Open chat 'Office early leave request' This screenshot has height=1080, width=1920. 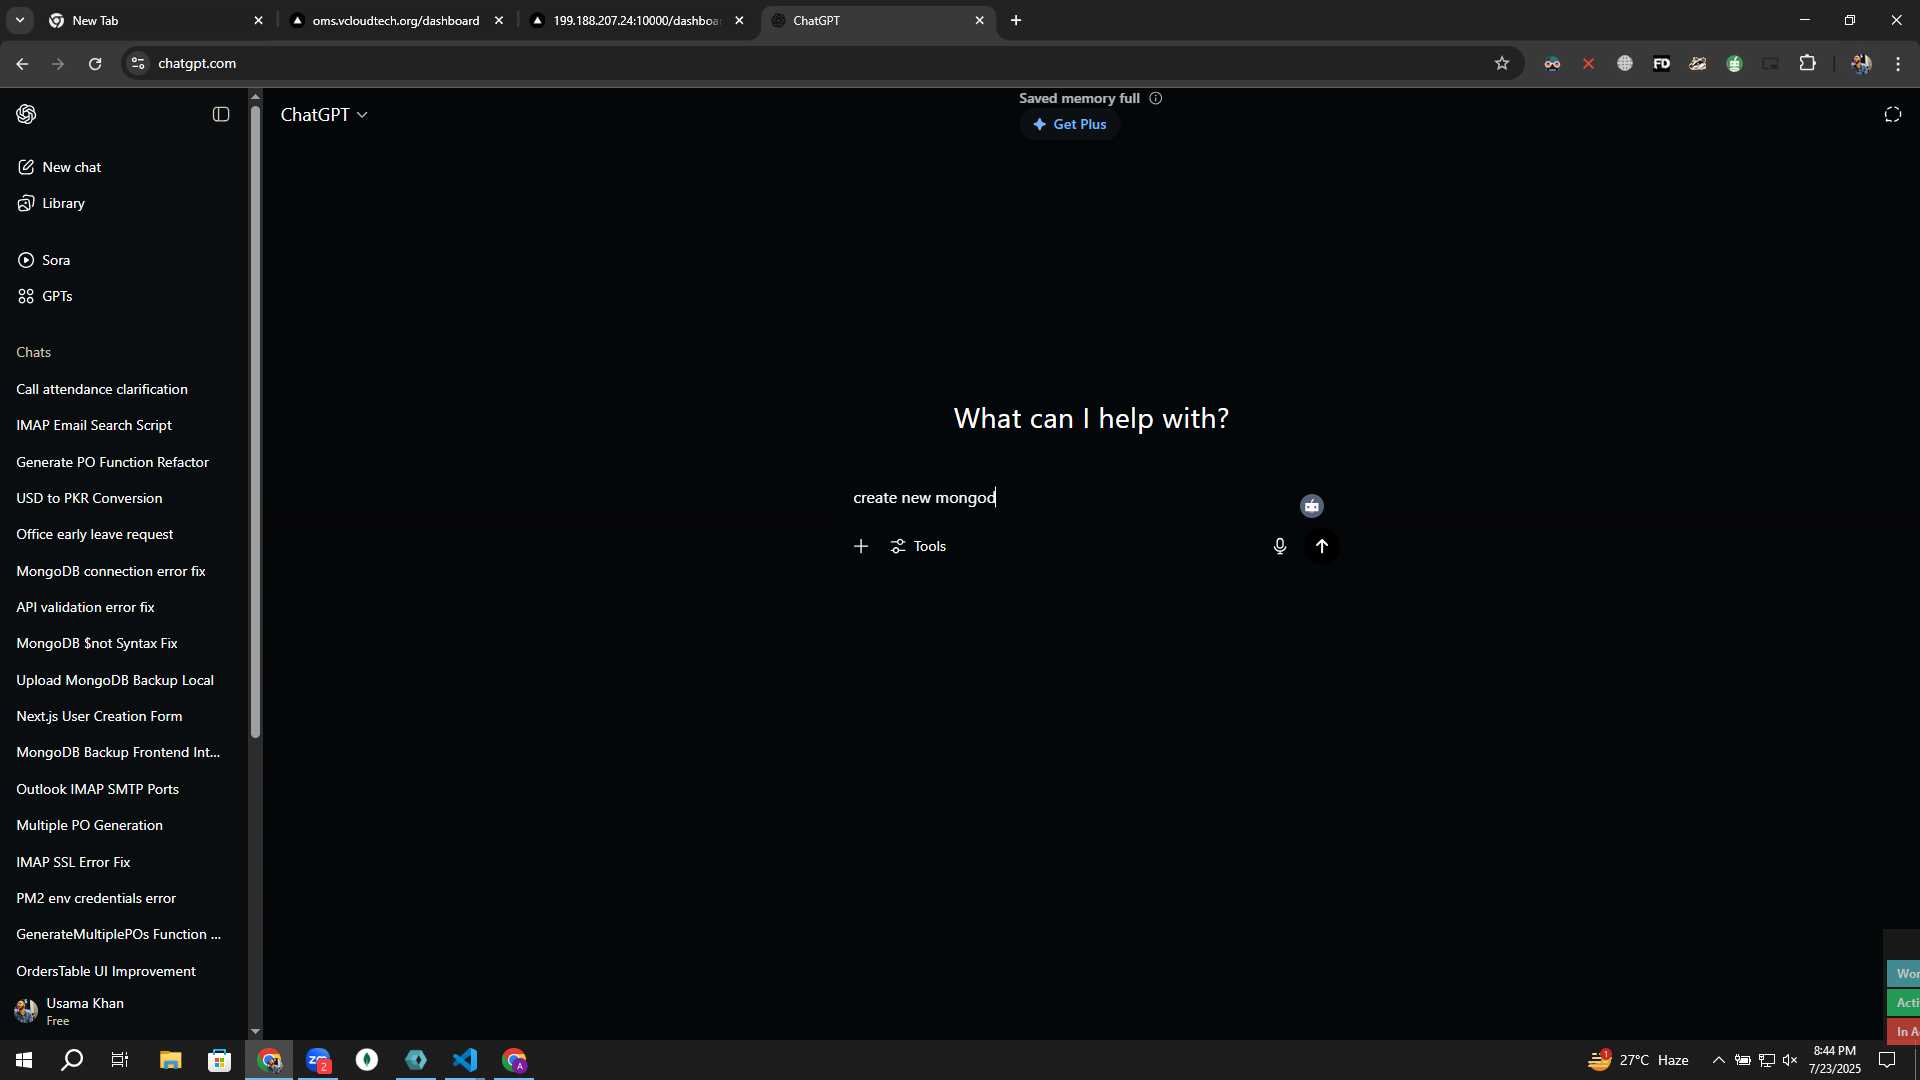[94, 534]
